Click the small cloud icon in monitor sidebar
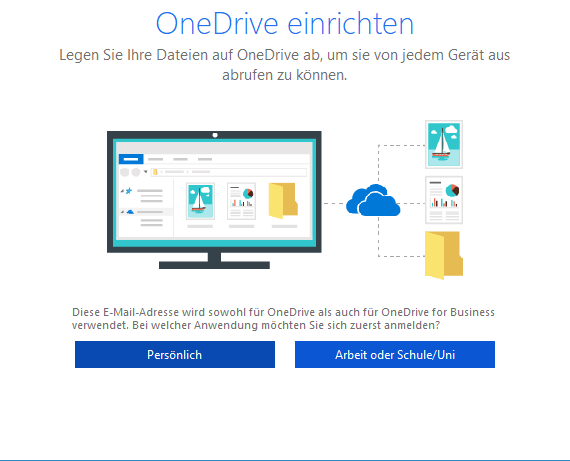 [130, 212]
